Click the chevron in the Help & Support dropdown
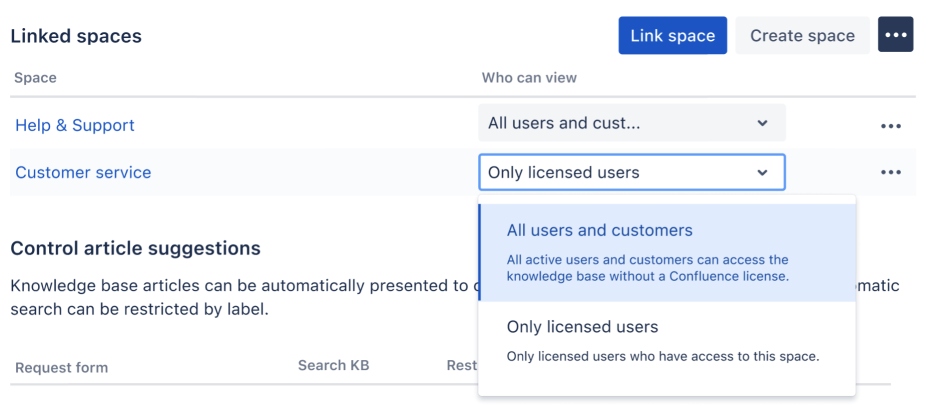This screenshot has width=928, height=416. pyautogui.click(x=762, y=124)
